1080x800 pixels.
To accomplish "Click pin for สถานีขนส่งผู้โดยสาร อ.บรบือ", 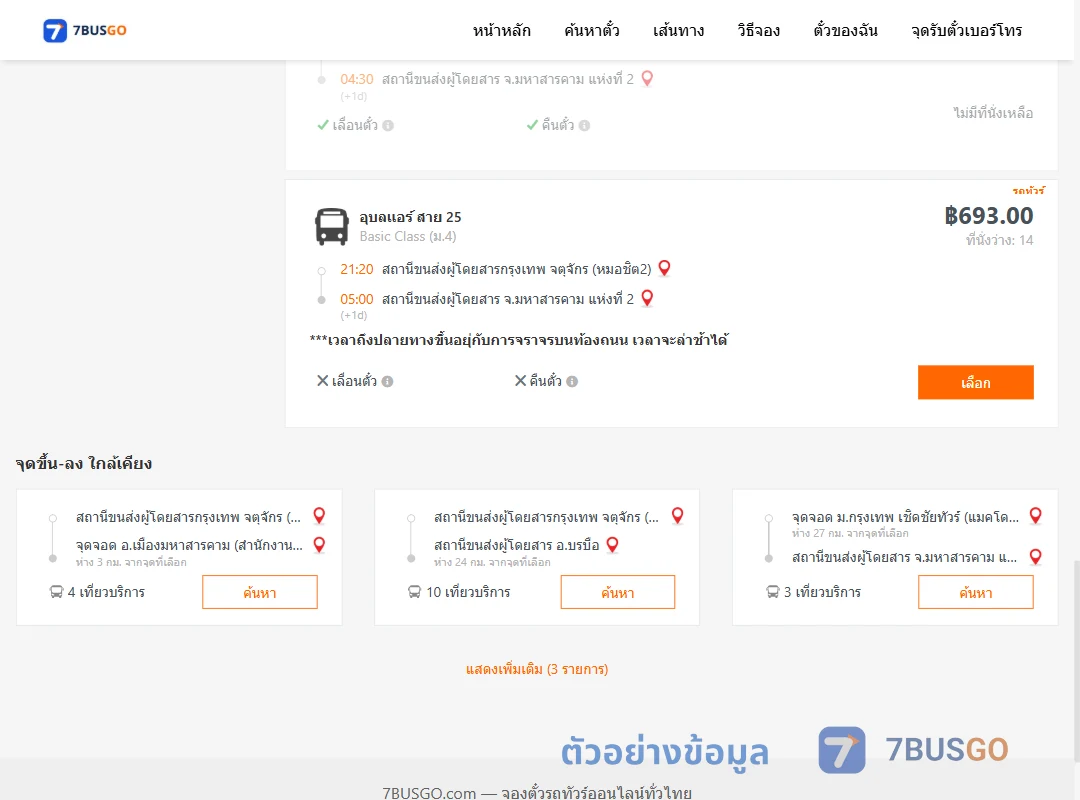I will [612, 544].
